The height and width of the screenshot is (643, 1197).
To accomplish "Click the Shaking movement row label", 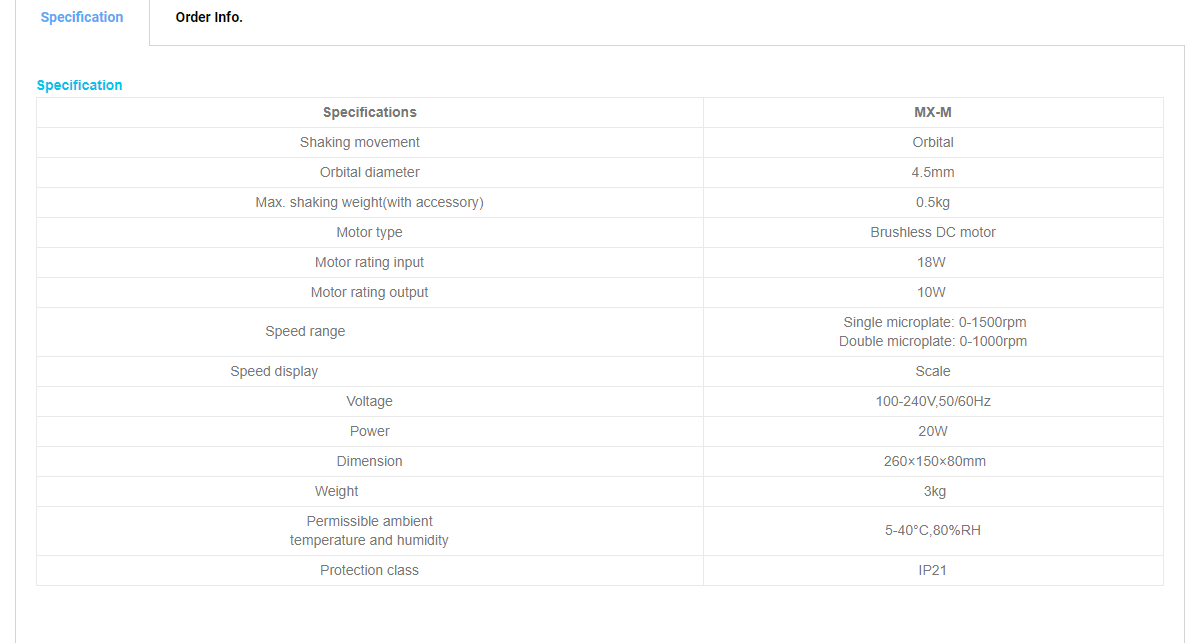I will pos(360,142).
